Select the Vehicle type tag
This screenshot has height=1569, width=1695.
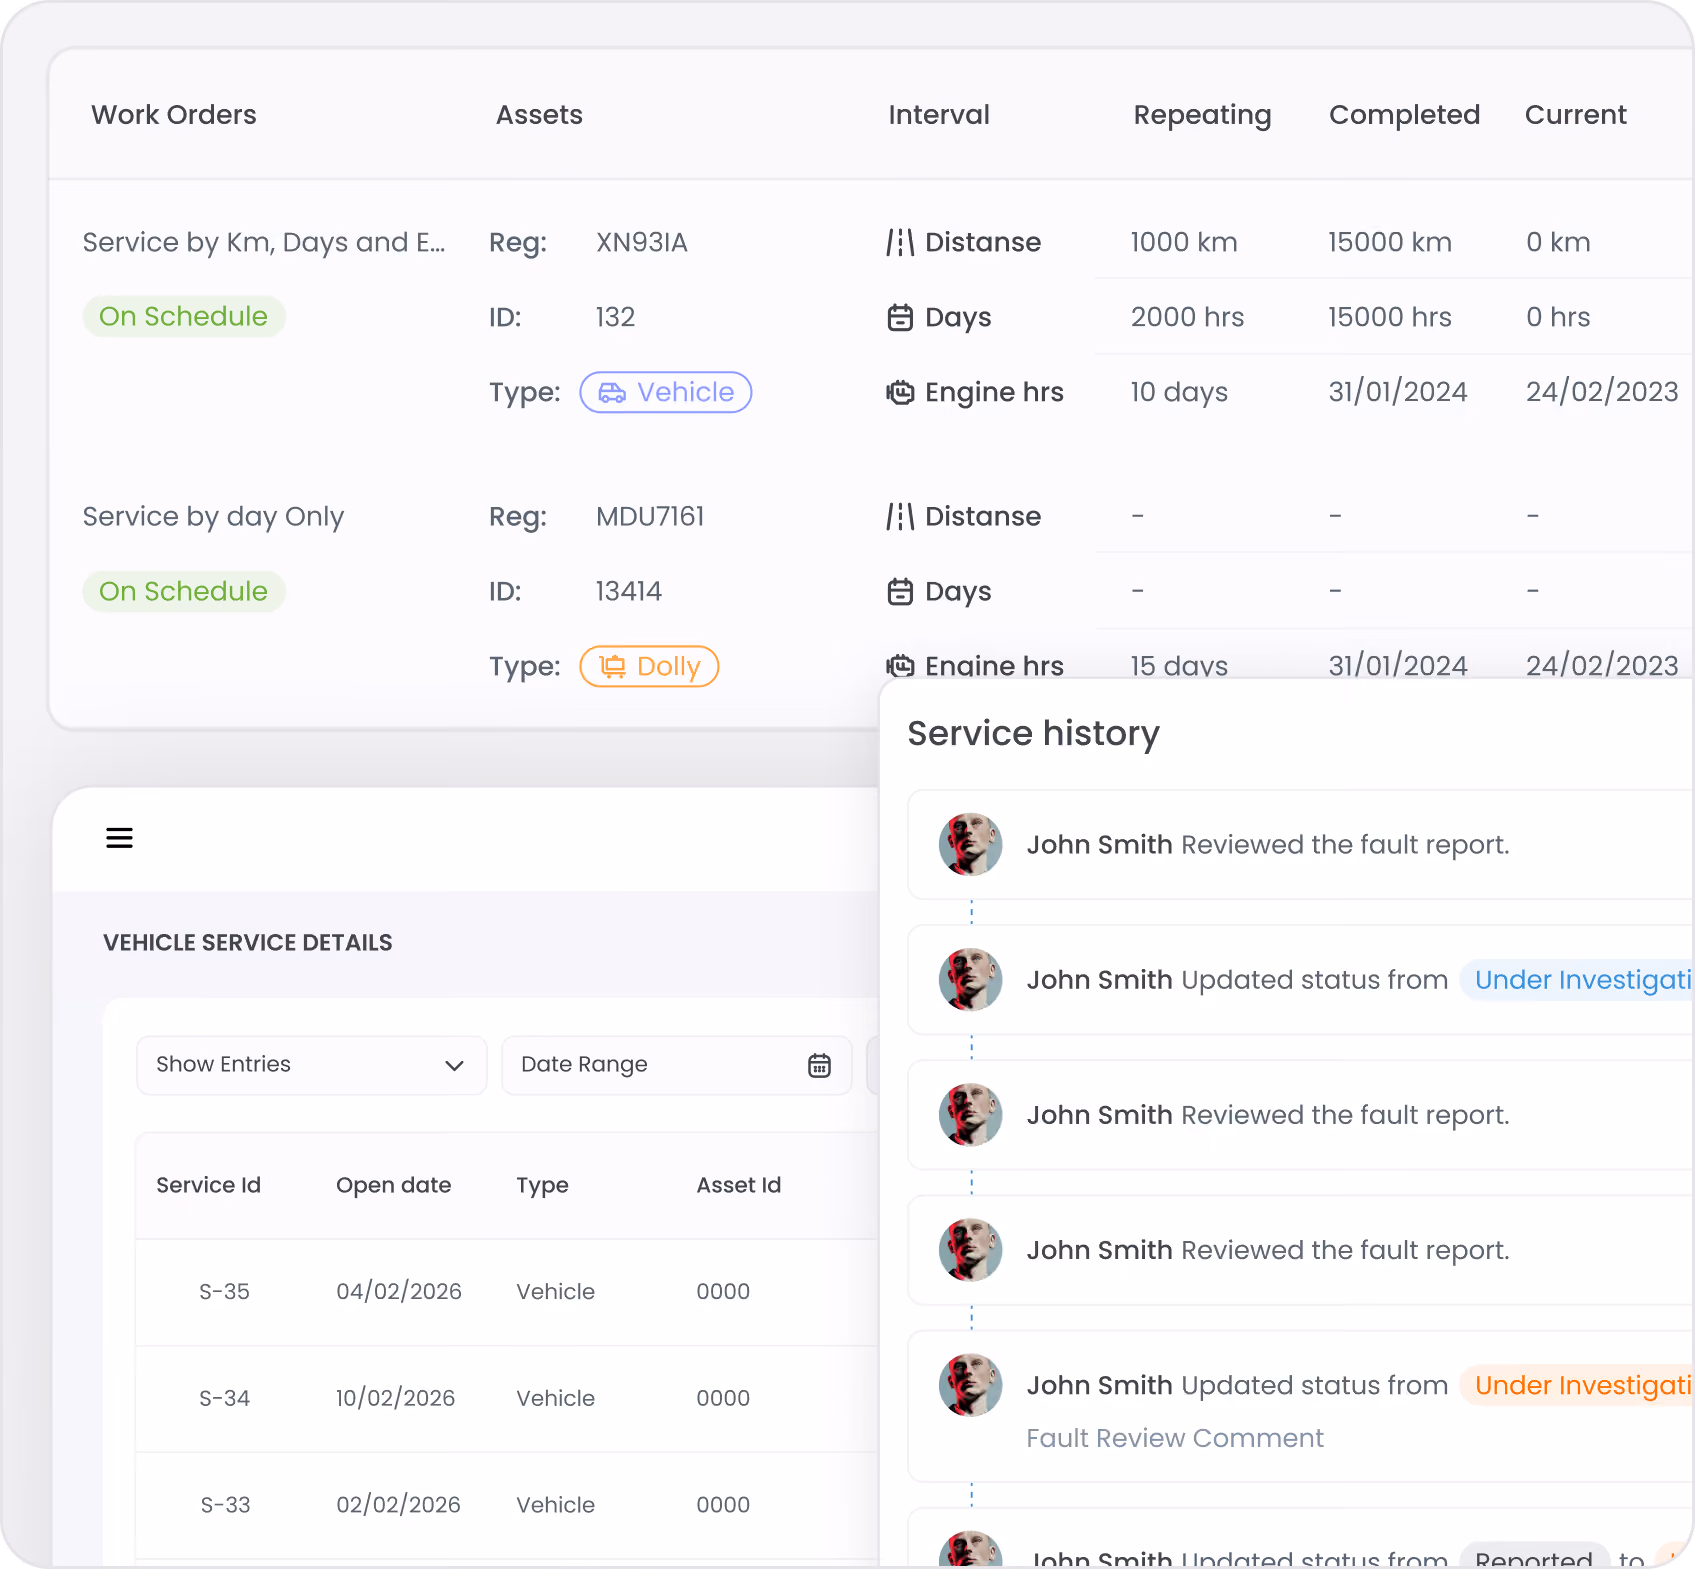point(666,392)
